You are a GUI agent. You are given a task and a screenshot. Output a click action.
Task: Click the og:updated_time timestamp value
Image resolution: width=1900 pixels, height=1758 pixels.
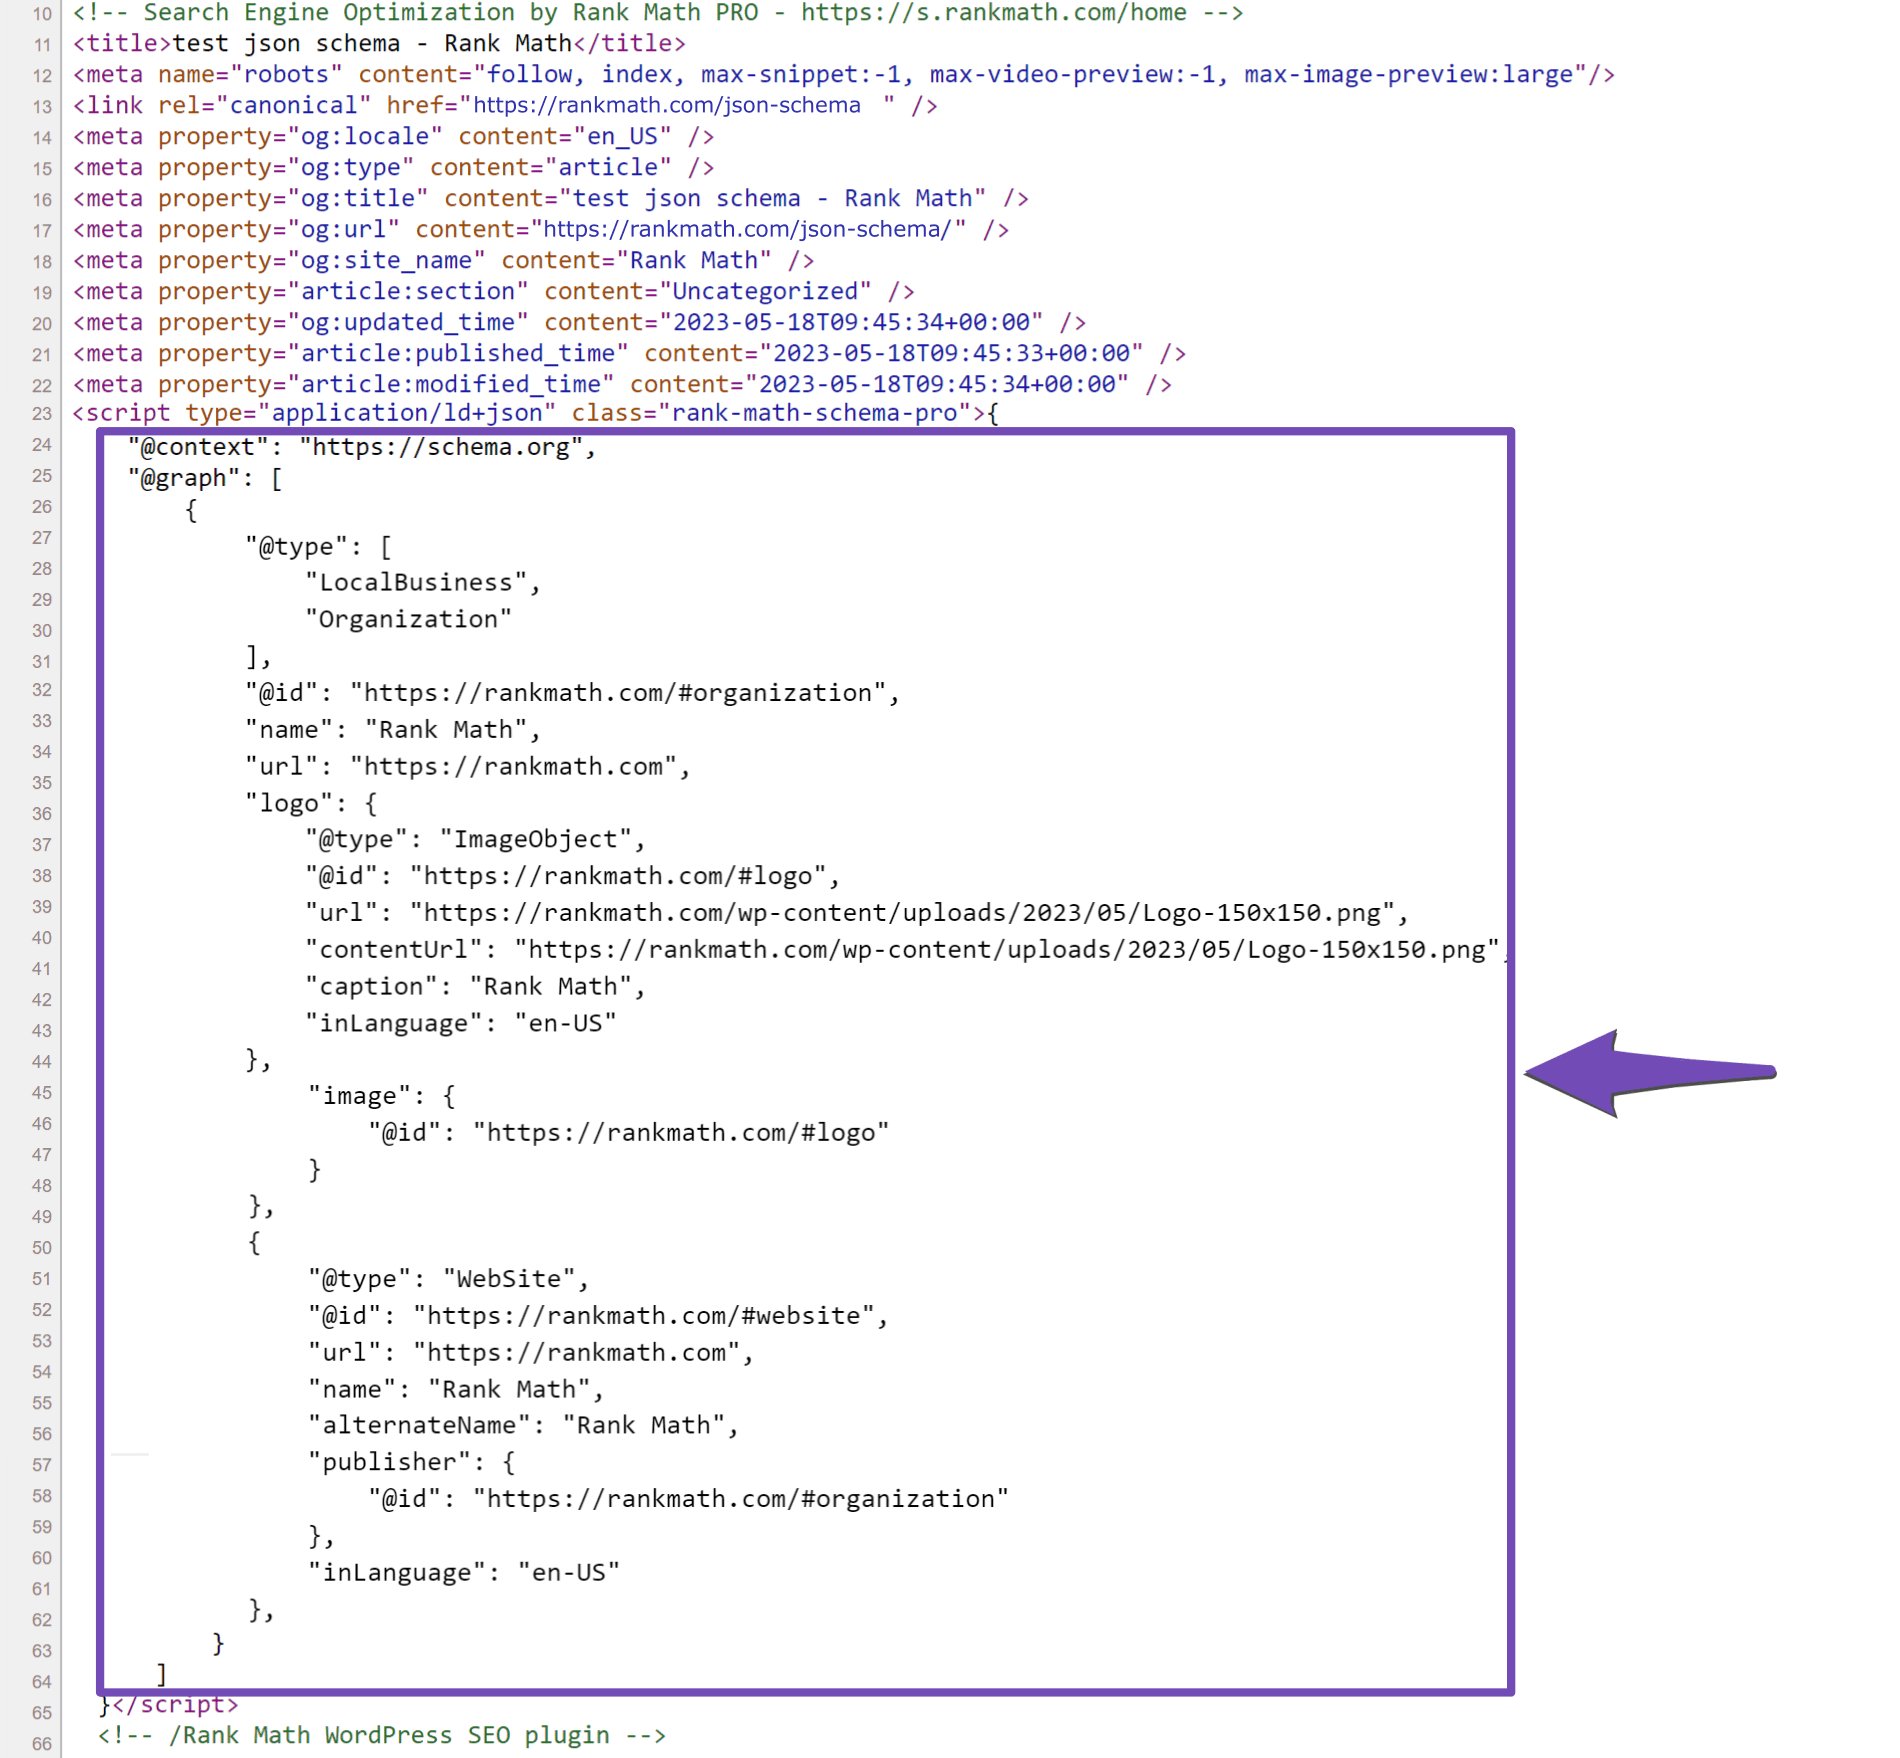pyautogui.click(x=851, y=322)
